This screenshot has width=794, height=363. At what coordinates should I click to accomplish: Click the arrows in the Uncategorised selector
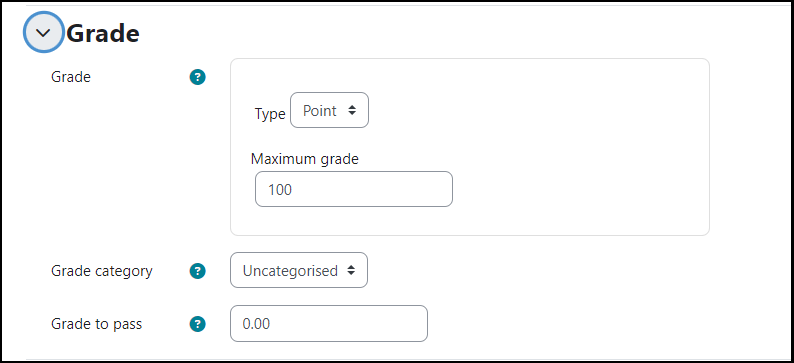[x=351, y=271]
